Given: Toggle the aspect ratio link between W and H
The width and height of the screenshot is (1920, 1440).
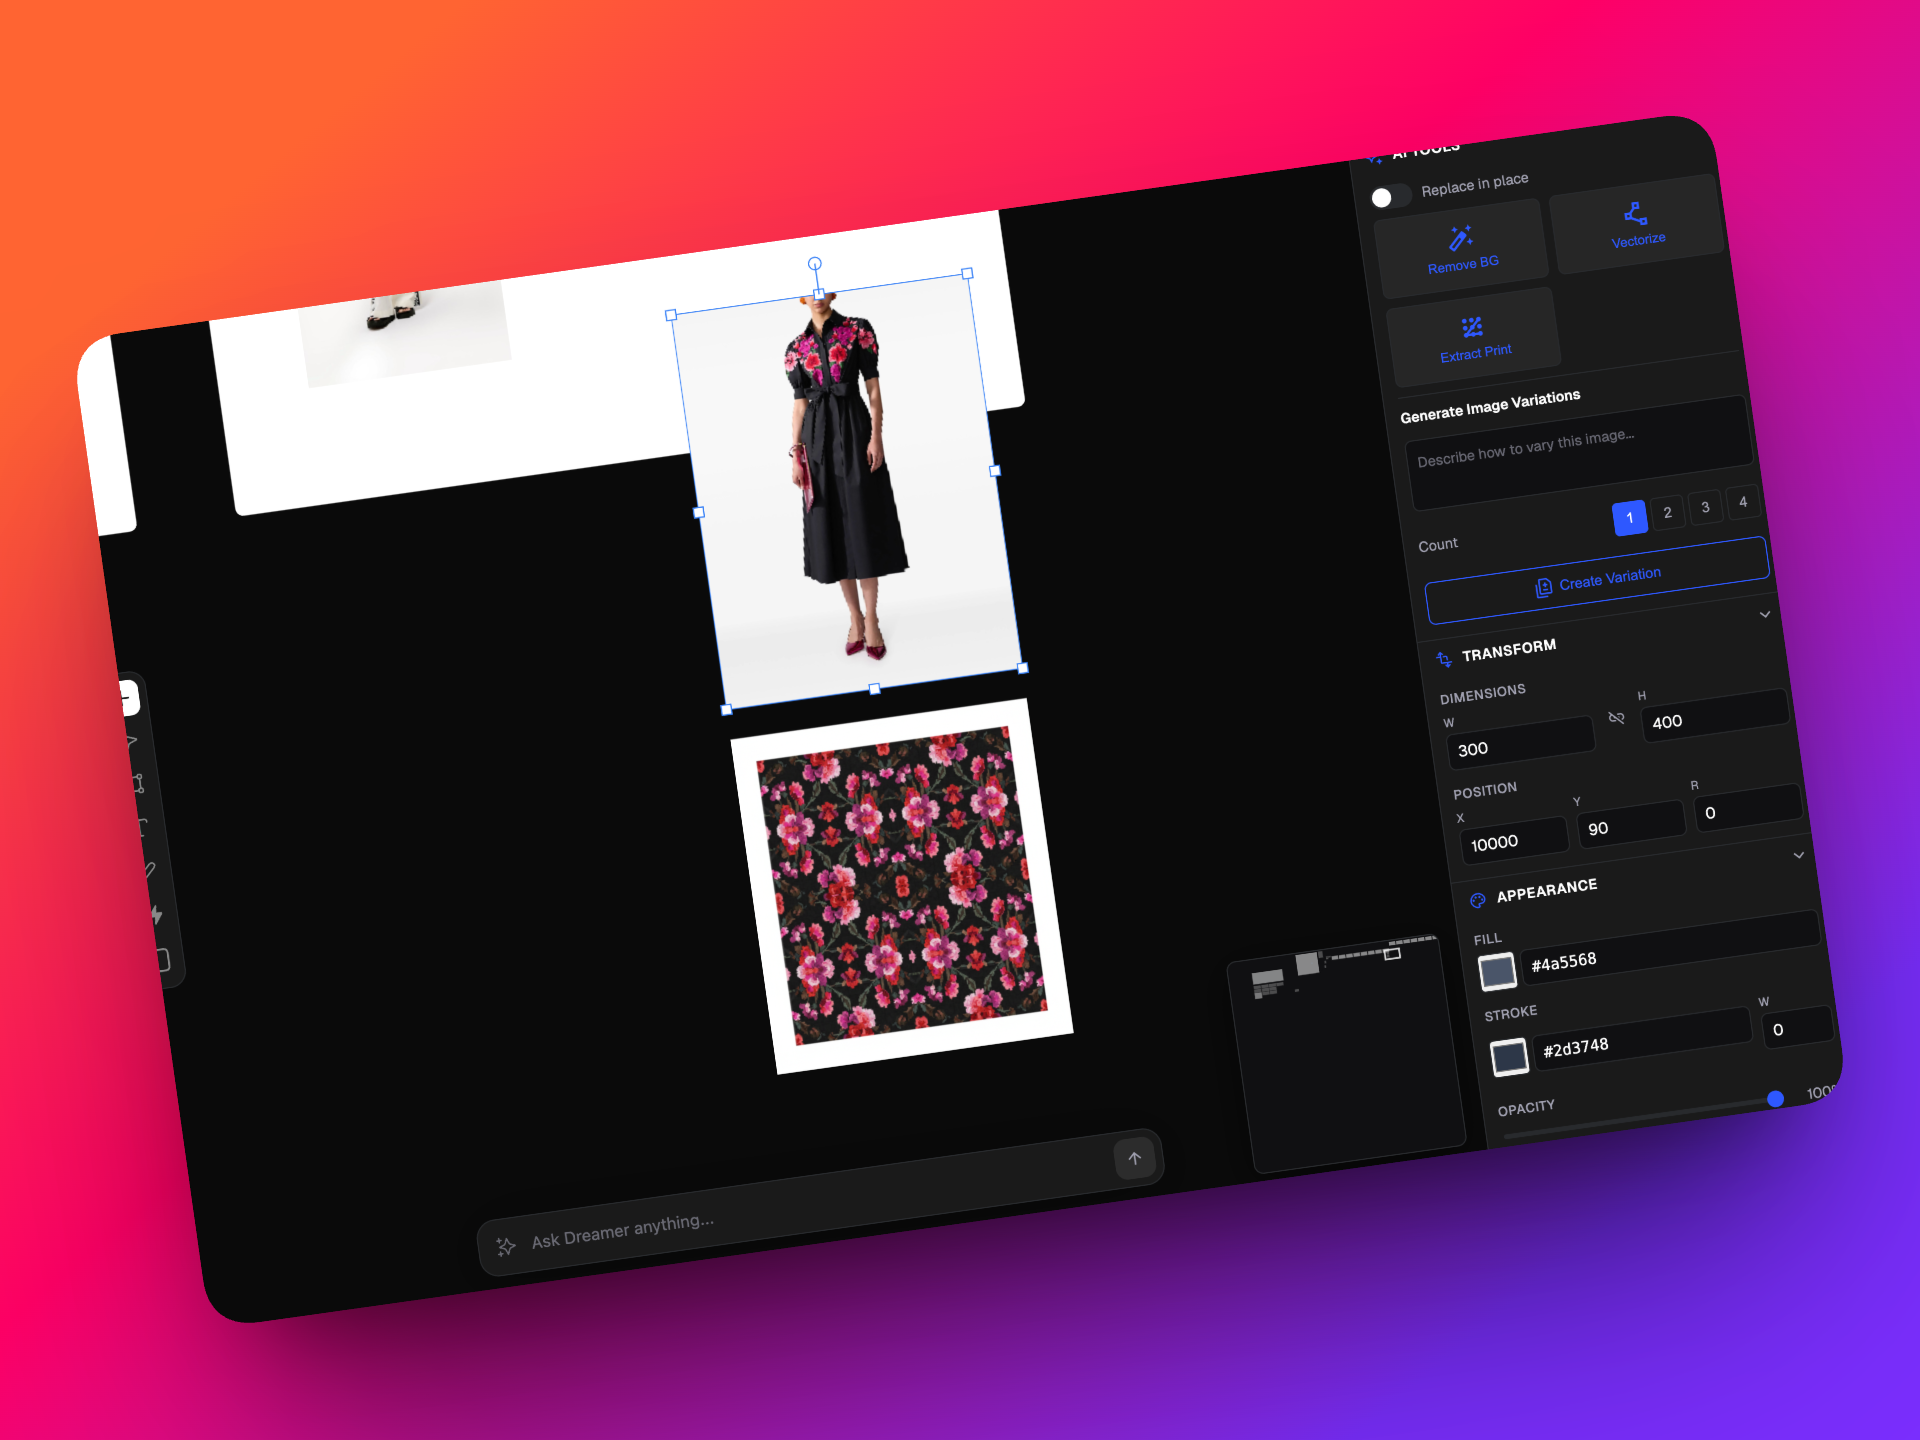Looking at the screenshot, I should pos(1616,718).
